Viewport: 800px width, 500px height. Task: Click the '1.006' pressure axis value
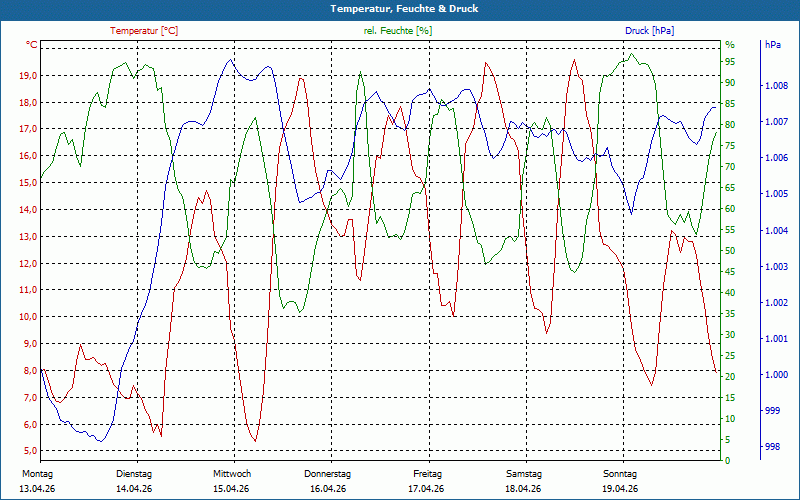[x=777, y=158]
